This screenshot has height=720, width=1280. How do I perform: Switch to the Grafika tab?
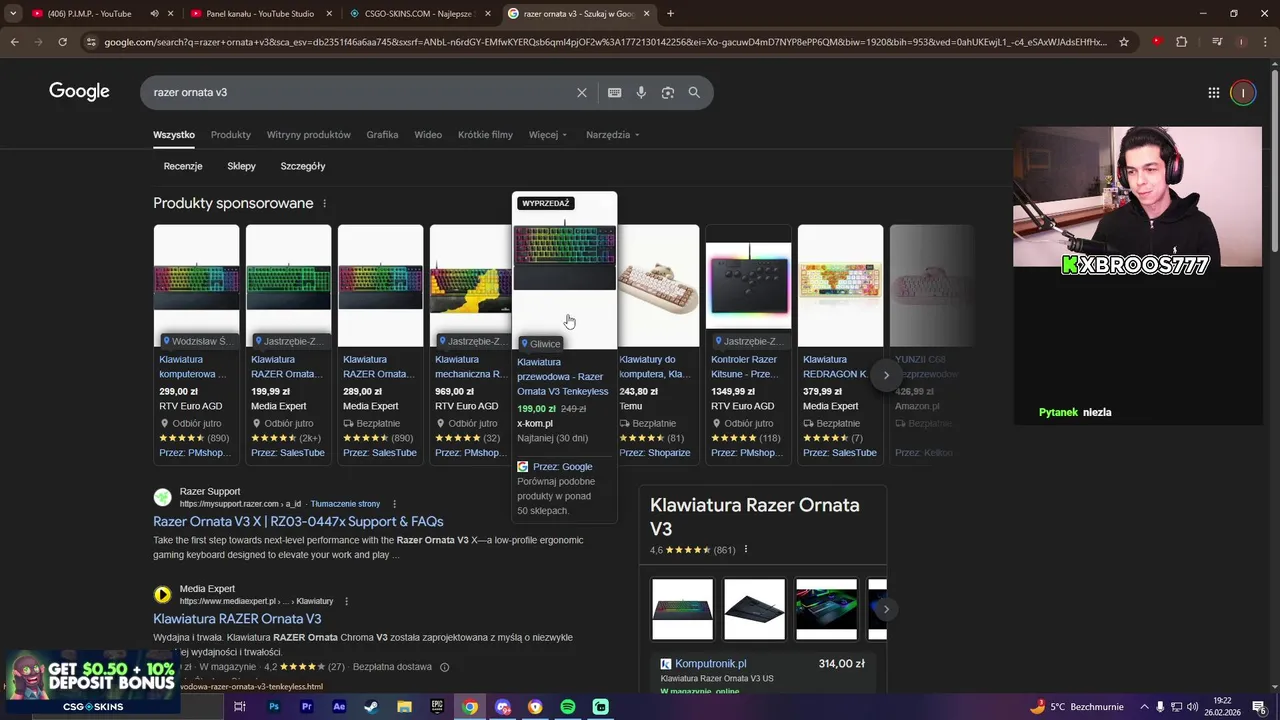point(382,135)
